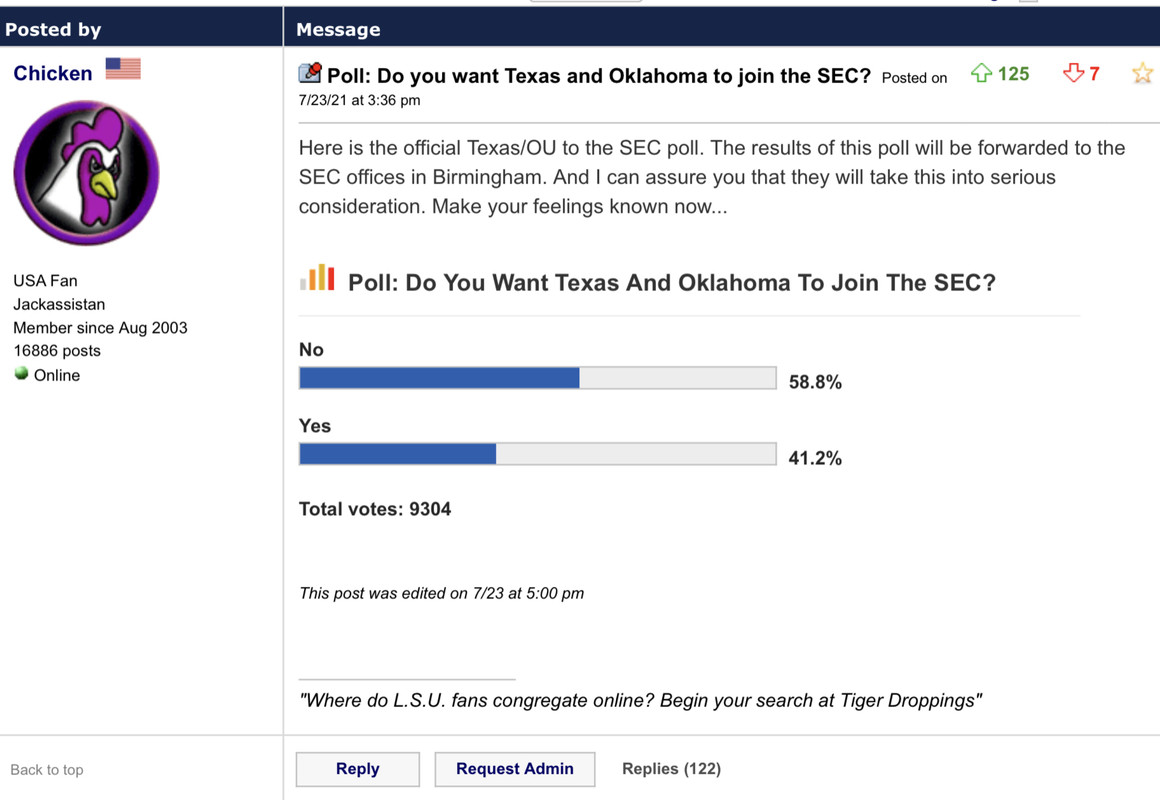Click the poll topic icon beside title
Screen dimensions: 1160x800
[x=310, y=73]
